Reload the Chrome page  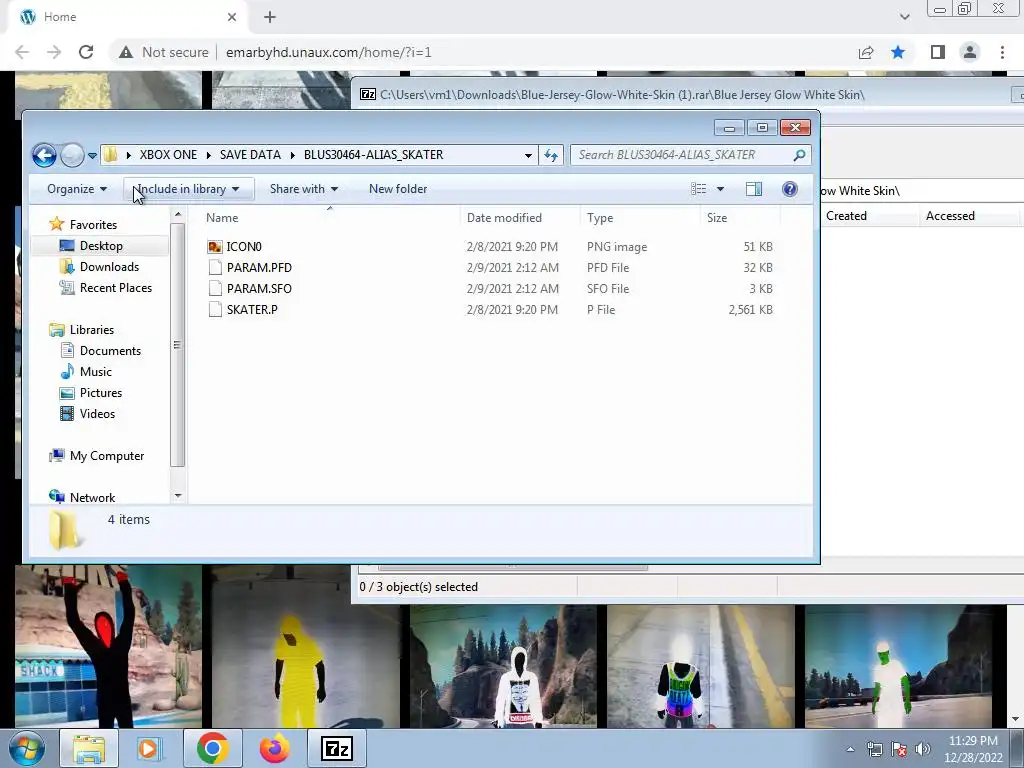(86, 52)
